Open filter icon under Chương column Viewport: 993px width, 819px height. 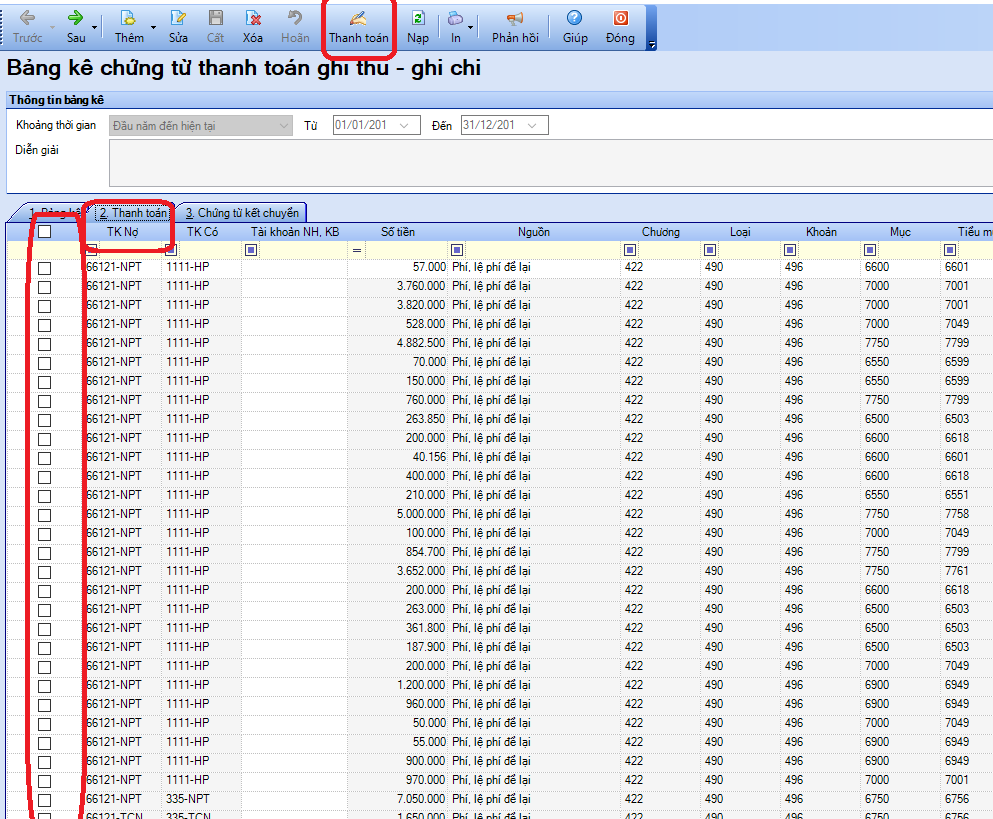(x=629, y=250)
